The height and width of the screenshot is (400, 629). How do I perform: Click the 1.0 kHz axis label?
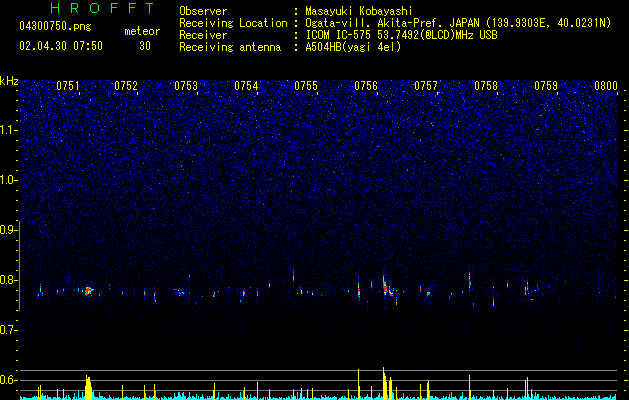8,180
